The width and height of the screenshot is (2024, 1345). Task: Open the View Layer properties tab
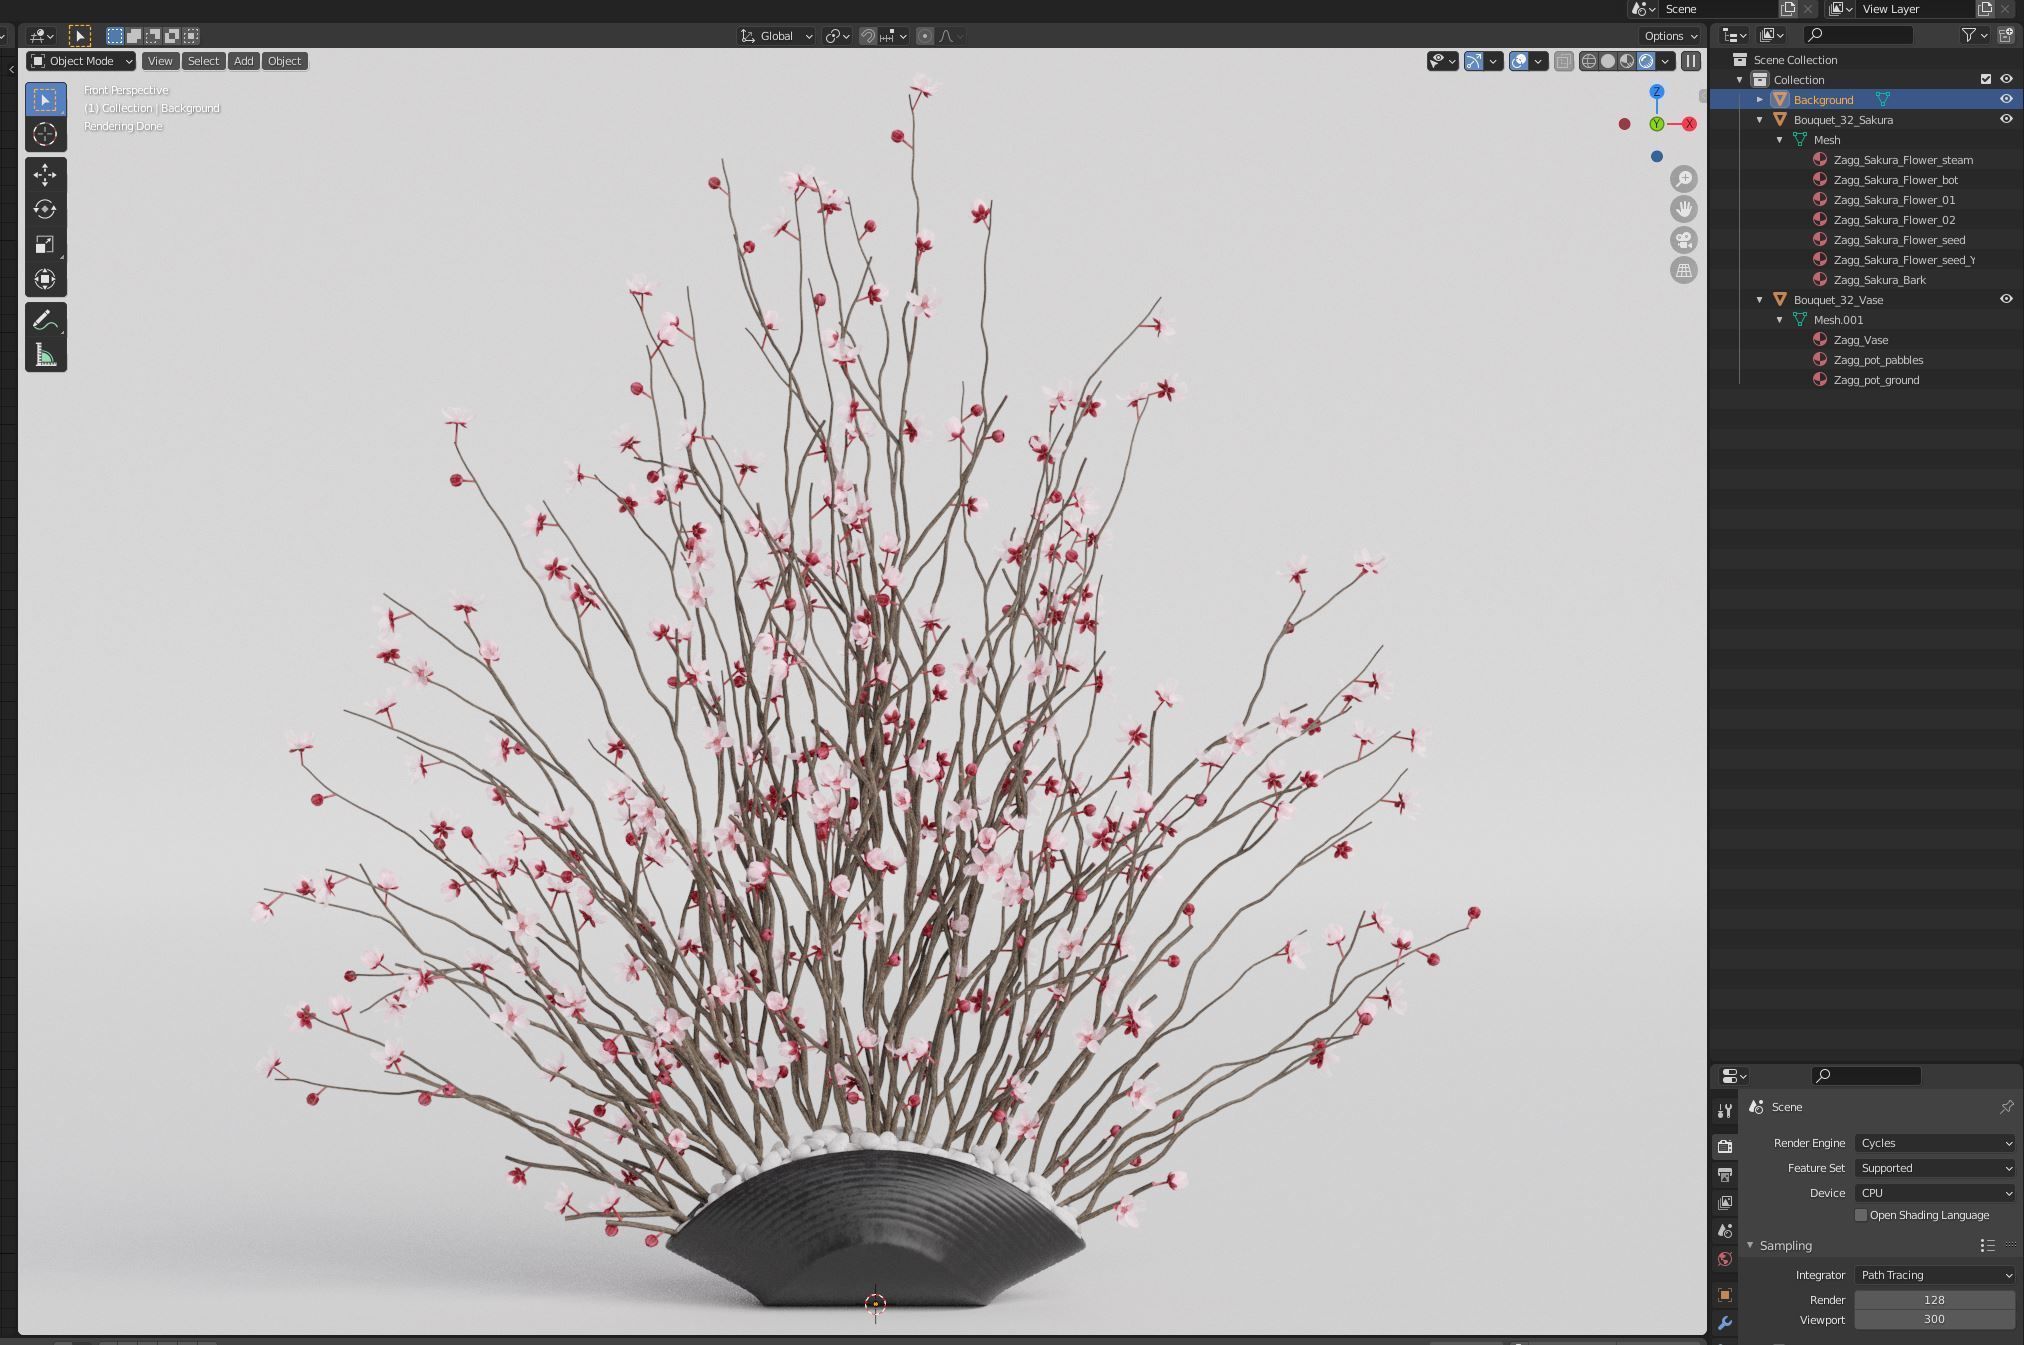point(1725,1203)
